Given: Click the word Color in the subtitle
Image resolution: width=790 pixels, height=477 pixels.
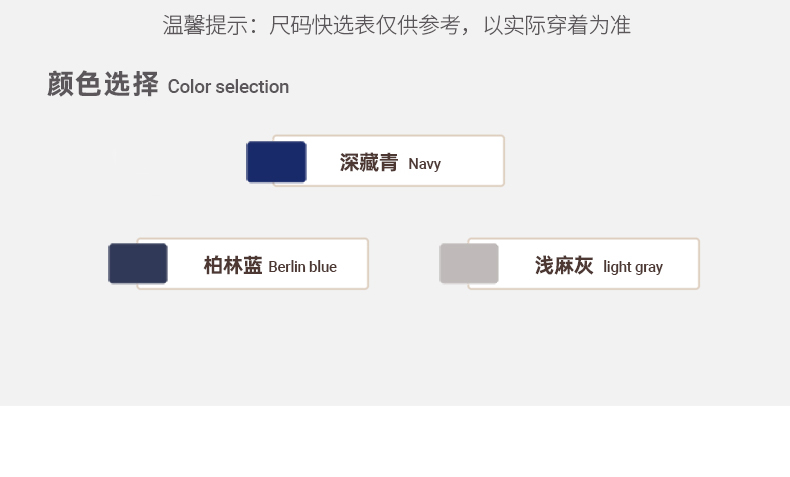Looking at the screenshot, I should pyautogui.click(x=189, y=87).
